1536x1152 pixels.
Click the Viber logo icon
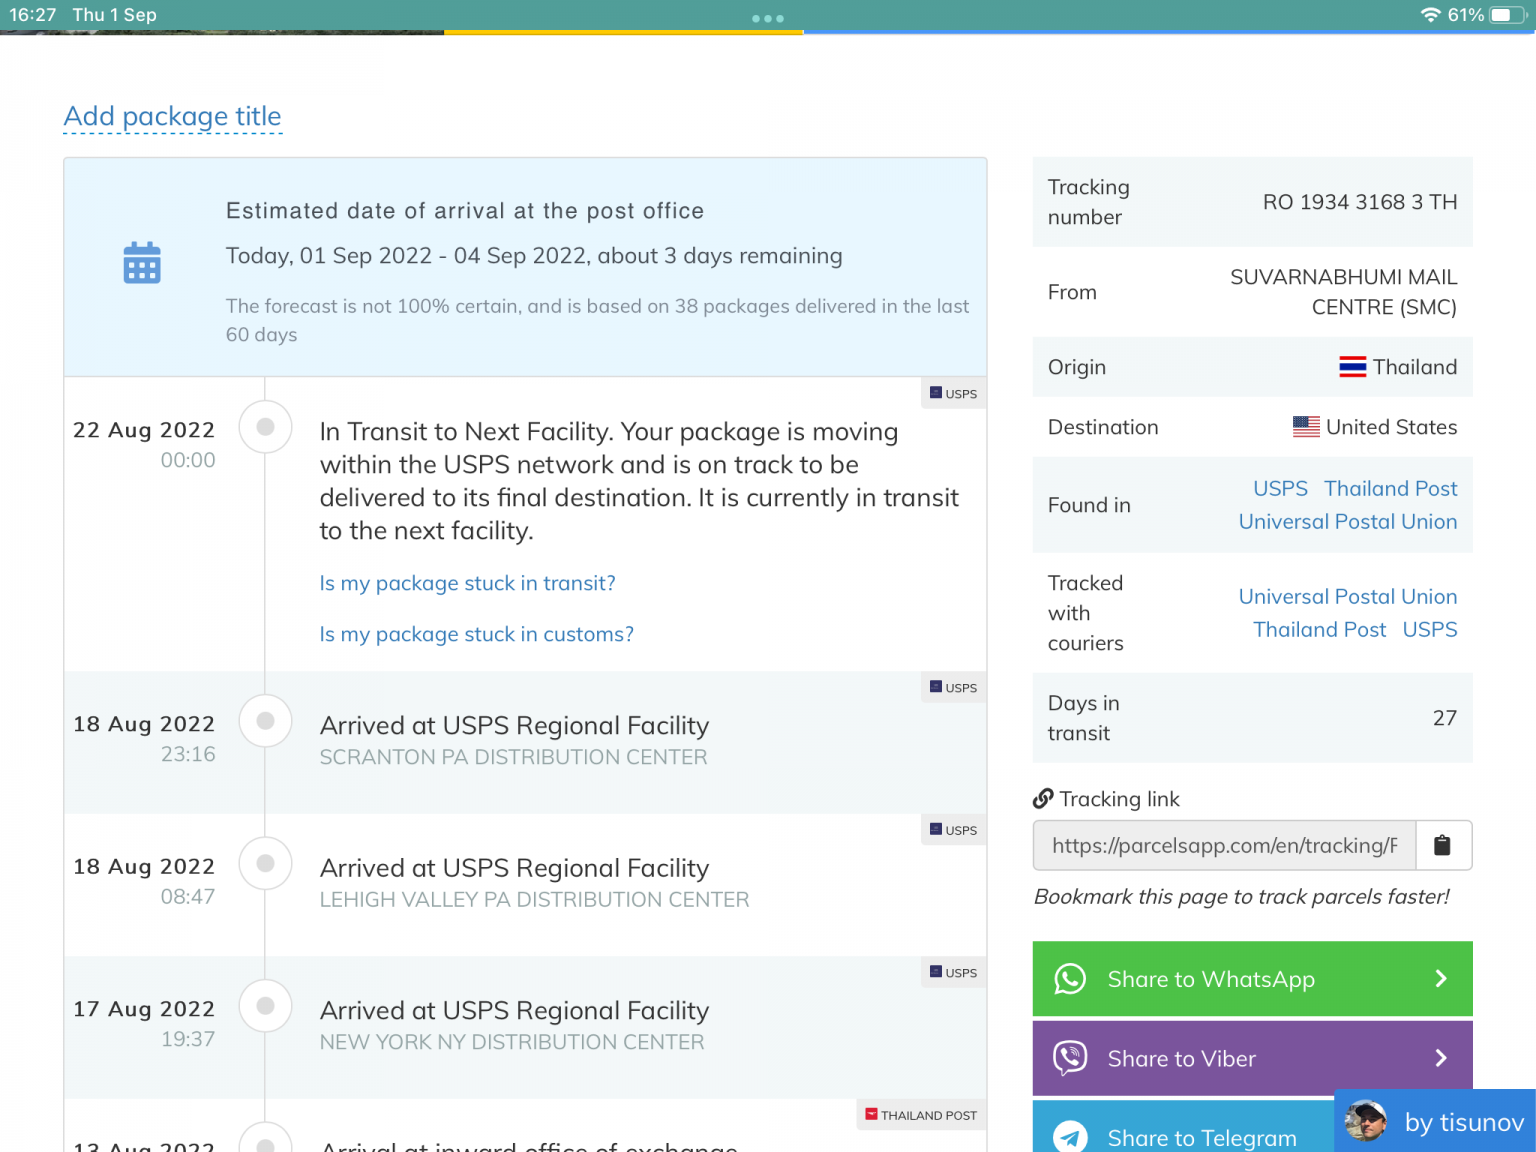point(1070,1058)
